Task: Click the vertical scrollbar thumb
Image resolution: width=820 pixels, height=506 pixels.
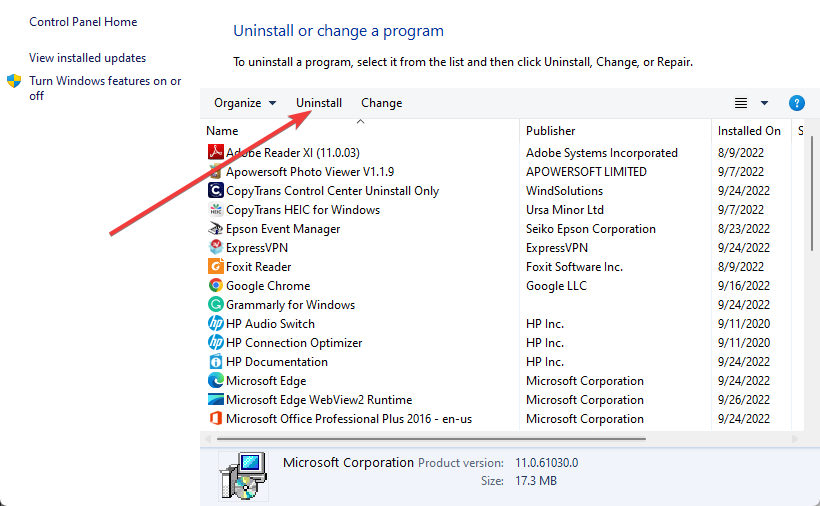Action: (812, 193)
